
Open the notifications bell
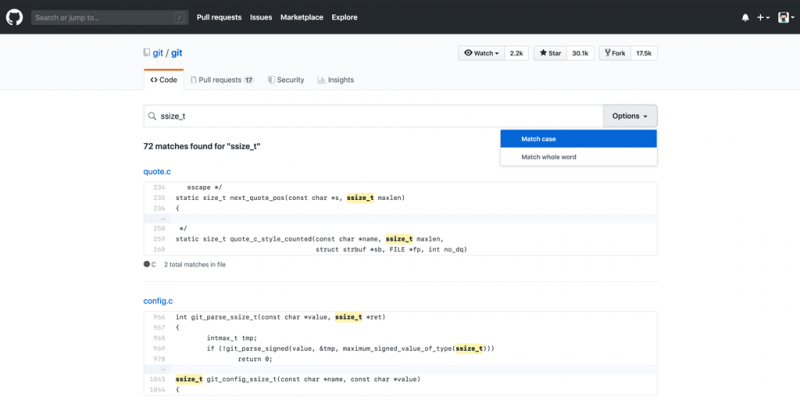pos(745,17)
